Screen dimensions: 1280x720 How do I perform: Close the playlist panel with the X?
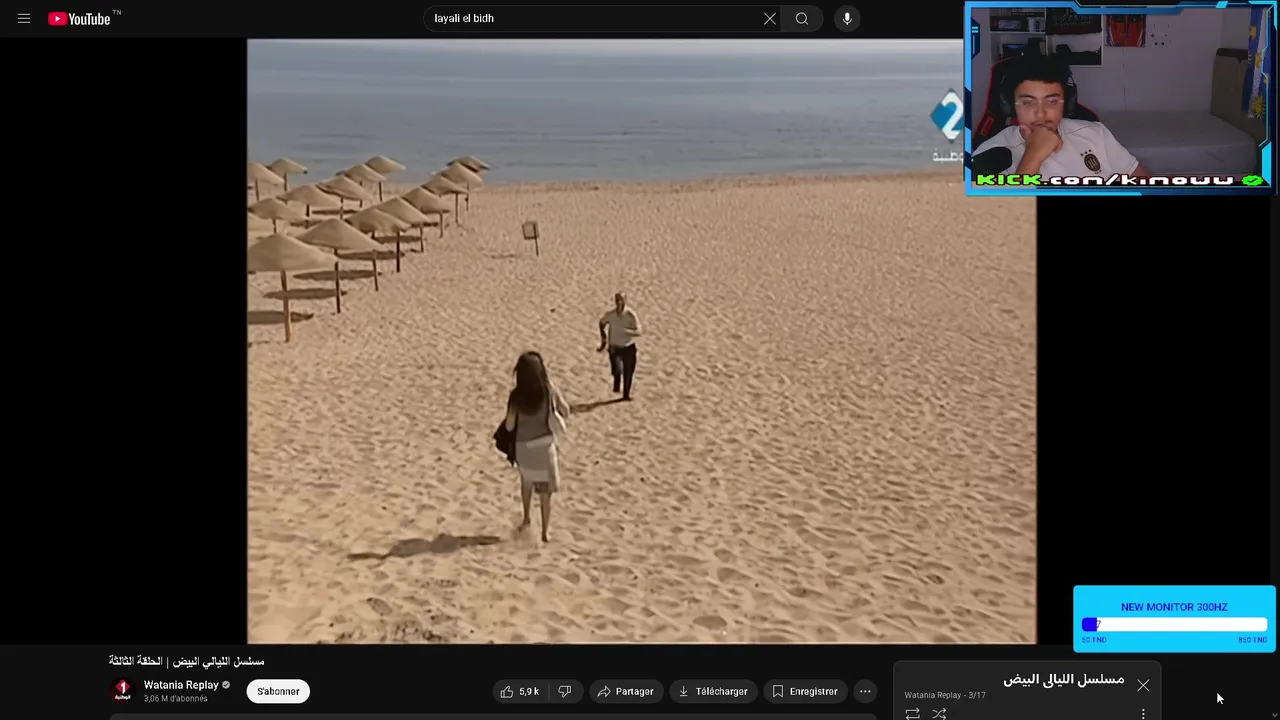click(1143, 685)
